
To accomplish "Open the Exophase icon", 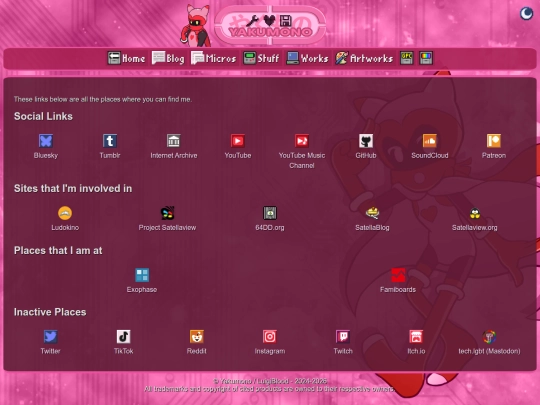I will click(x=142, y=275).
